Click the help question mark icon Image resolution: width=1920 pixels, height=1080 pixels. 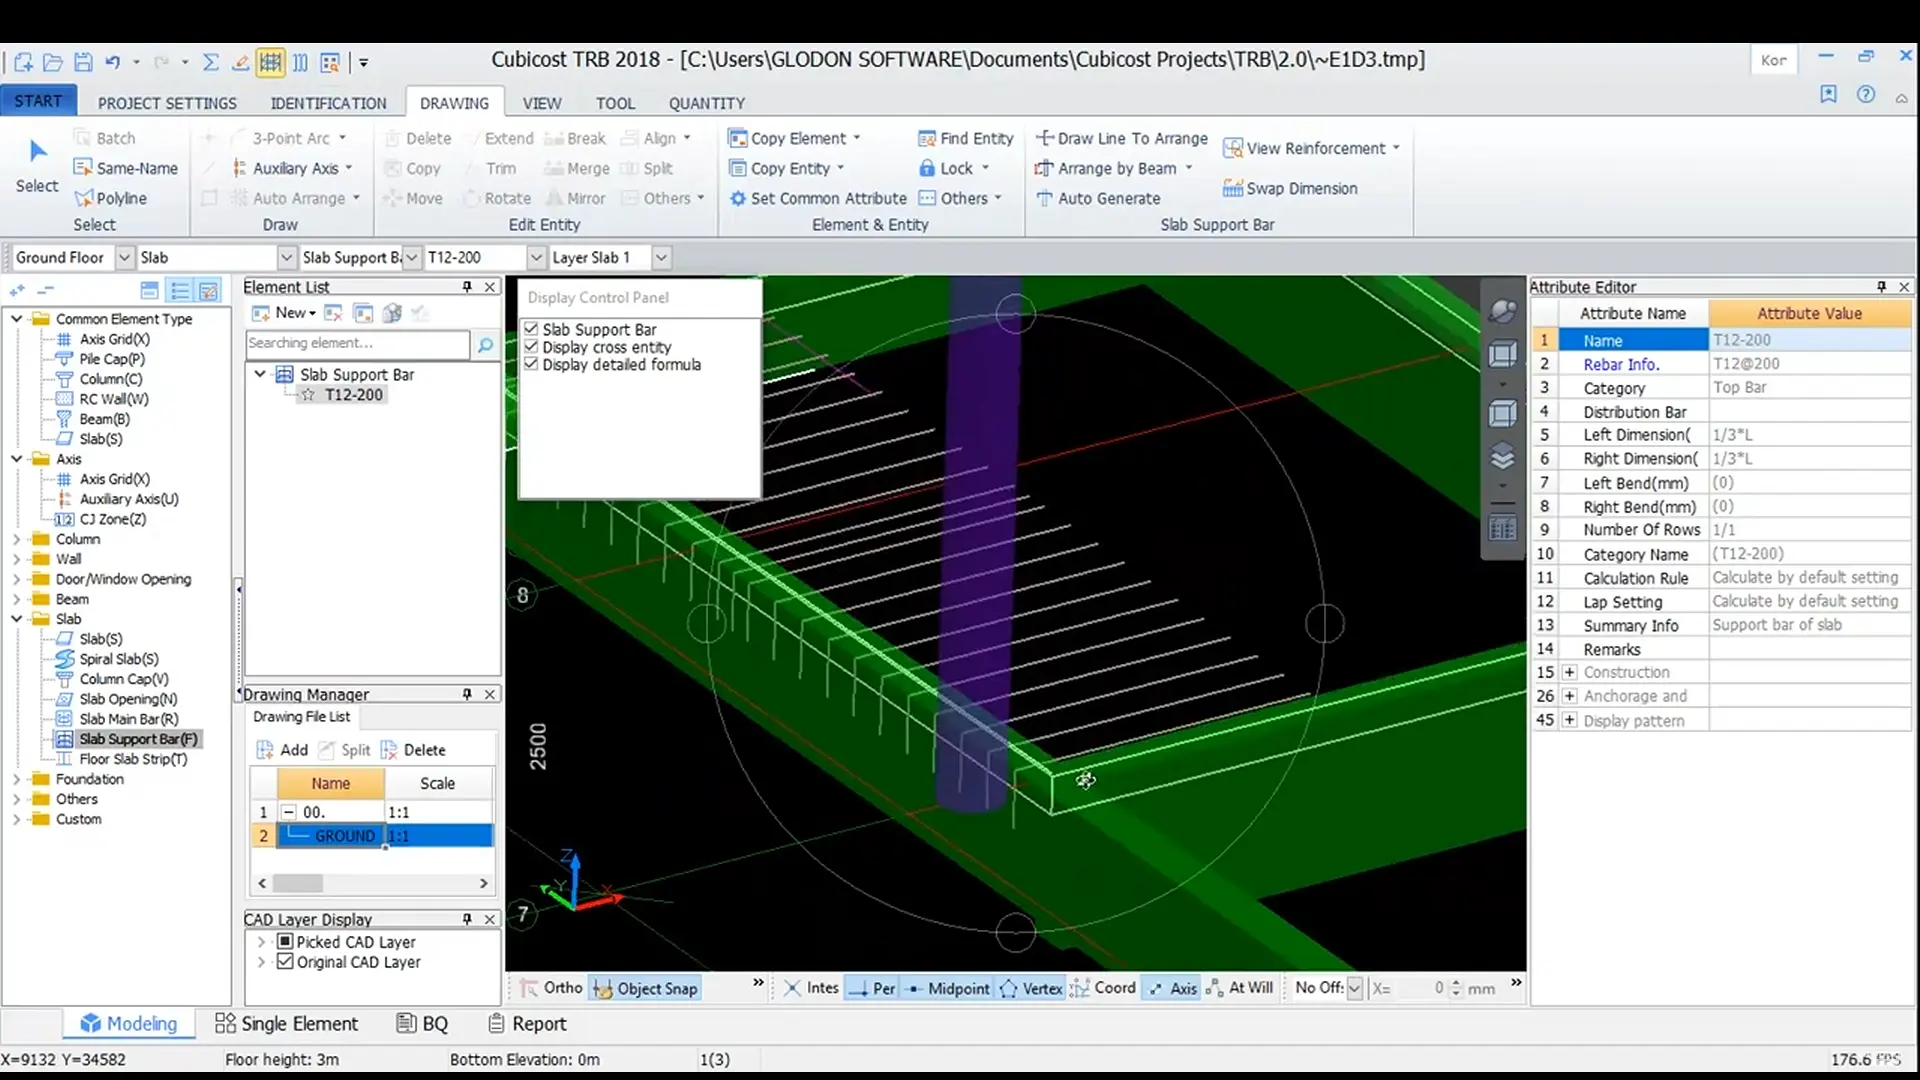(1866, 95)
